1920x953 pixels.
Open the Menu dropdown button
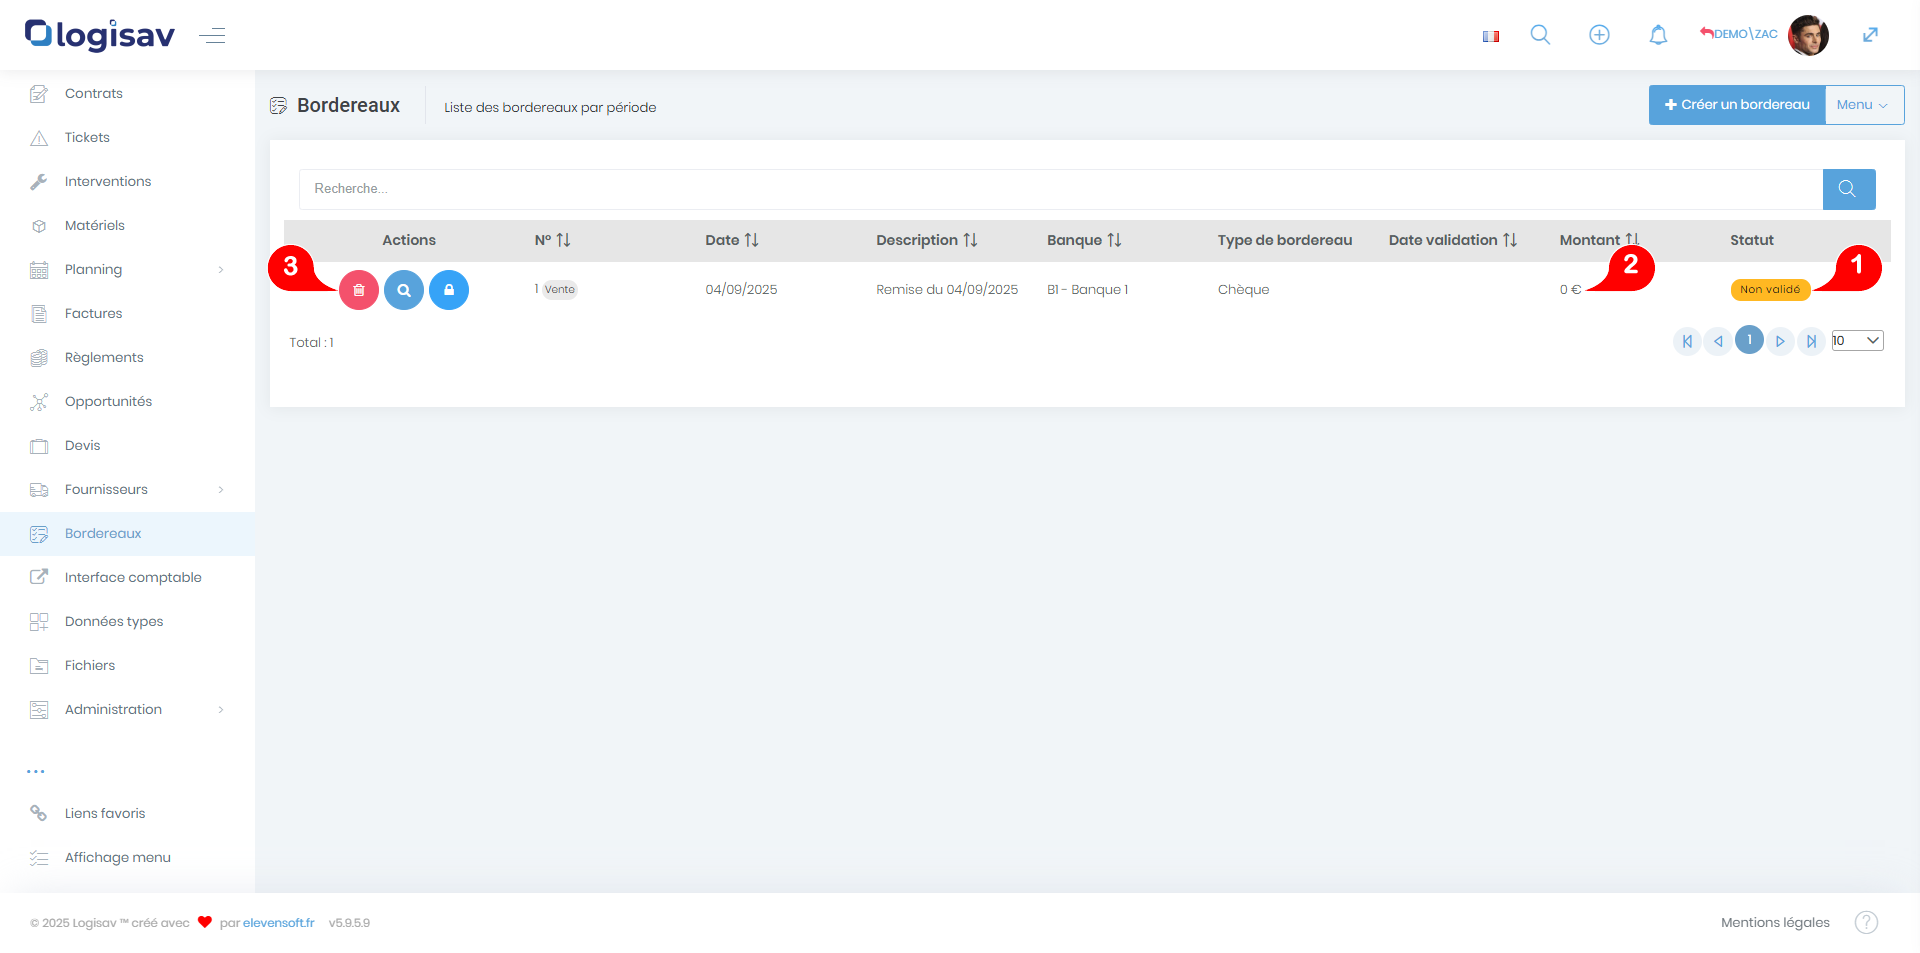tap(1863, 105)
